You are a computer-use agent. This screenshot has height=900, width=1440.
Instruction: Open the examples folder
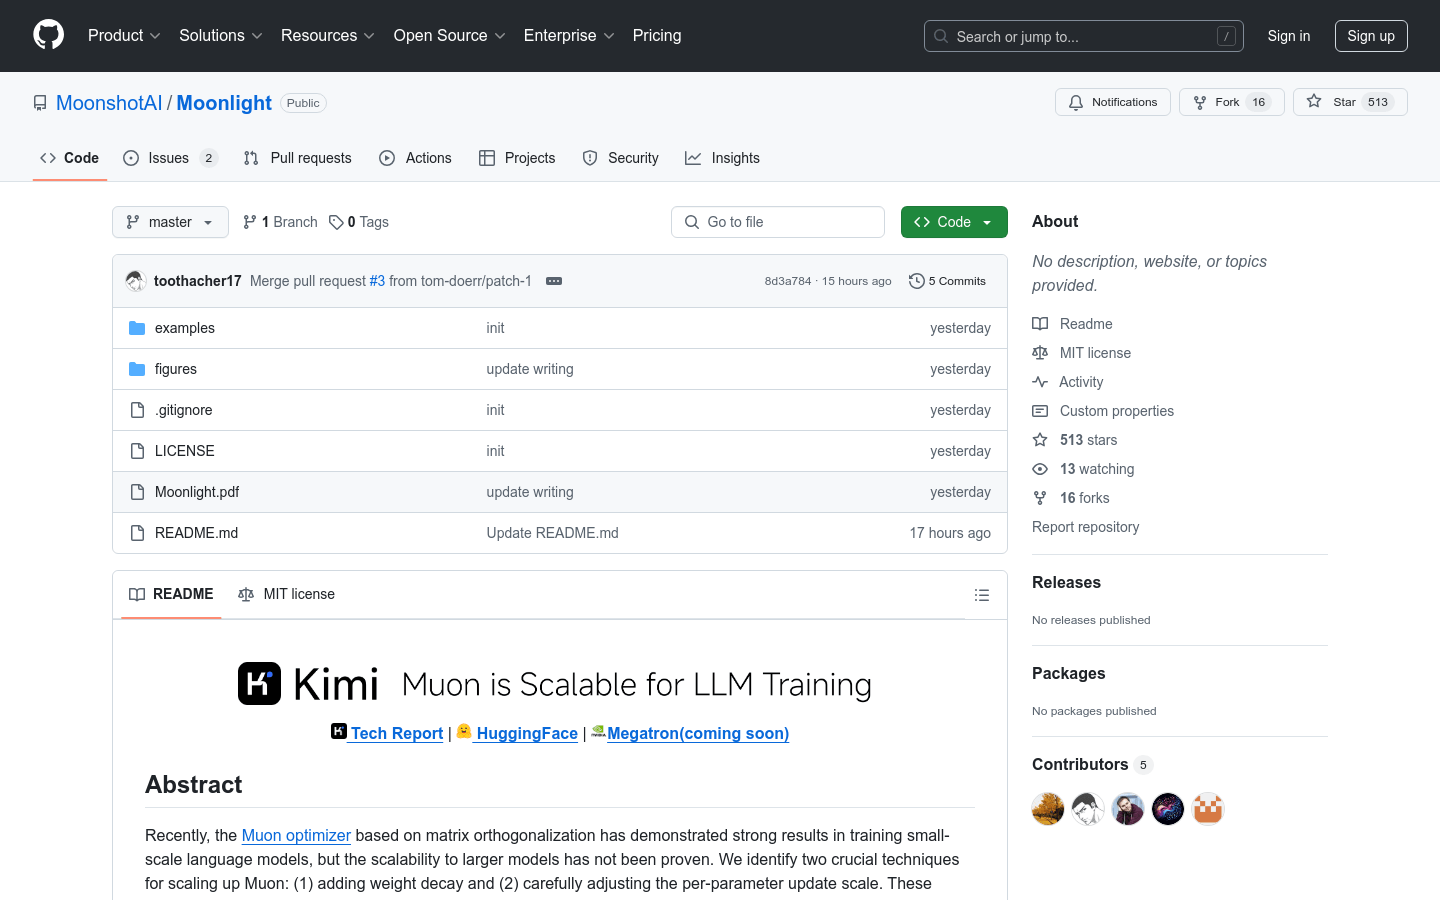185,328
